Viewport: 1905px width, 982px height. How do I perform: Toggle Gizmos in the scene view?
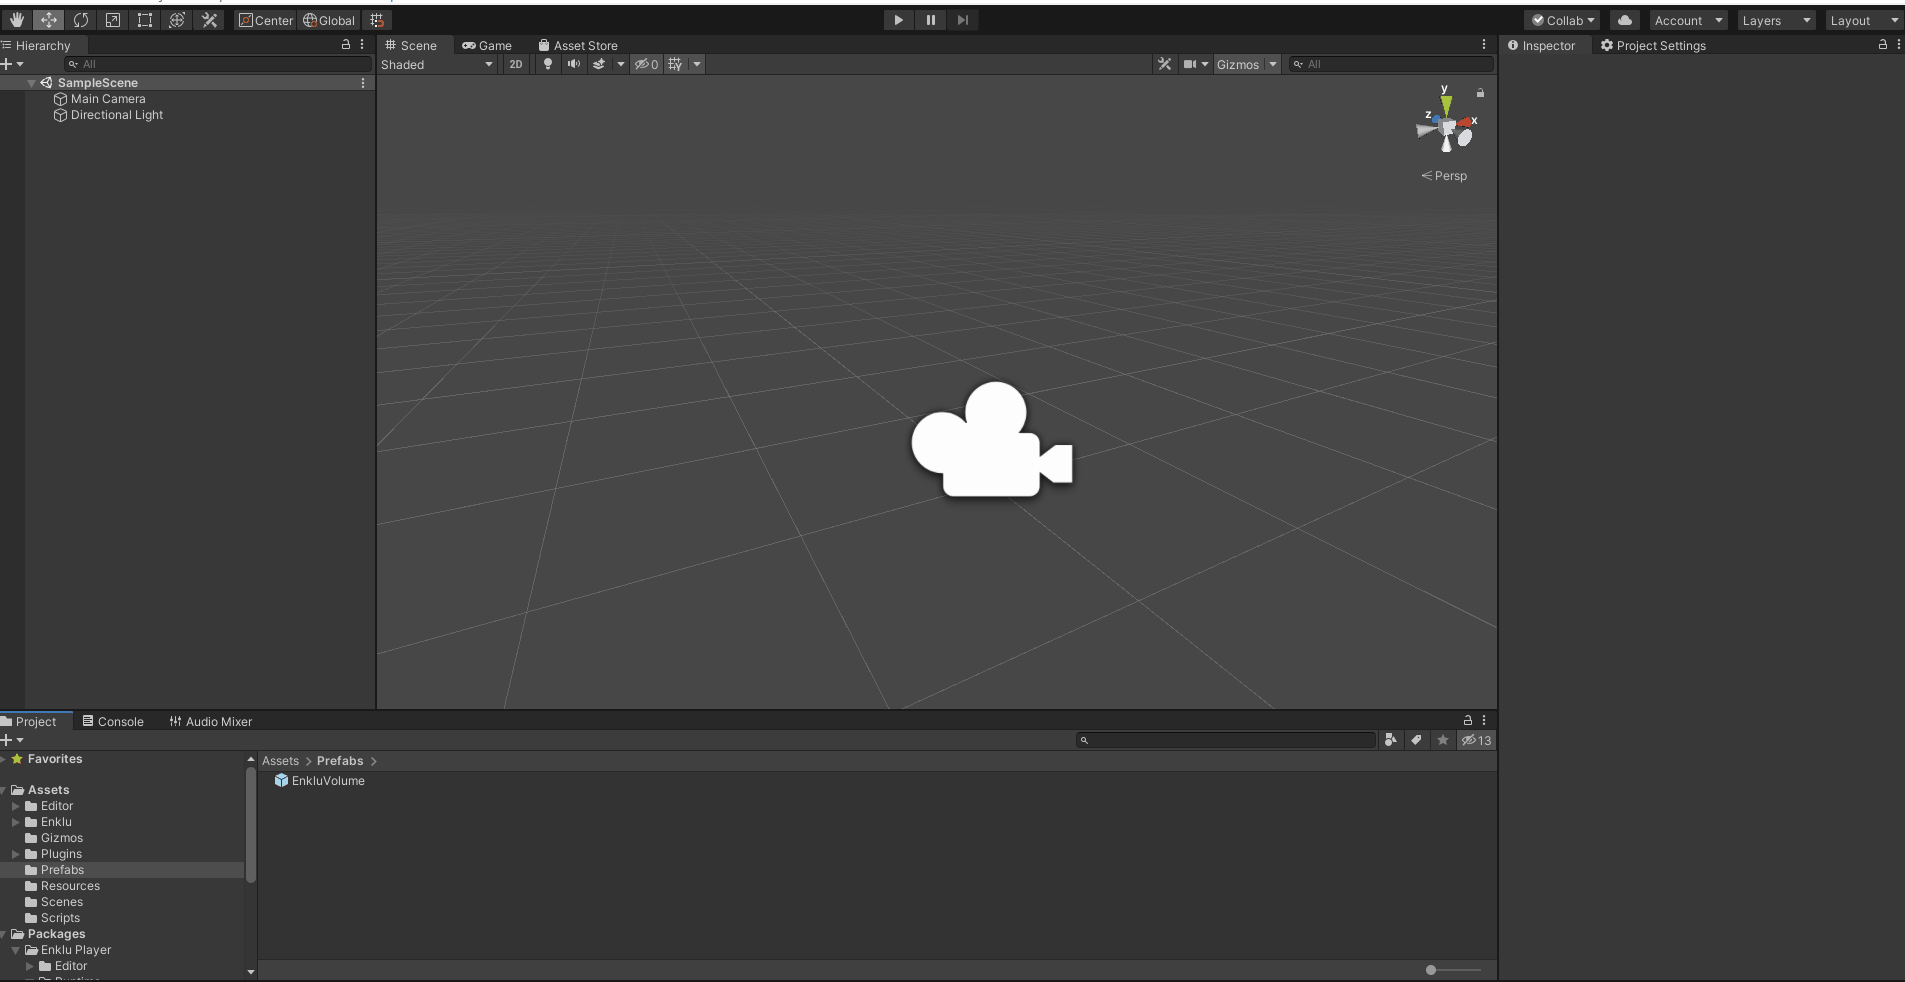click(x=1238, y=64)
